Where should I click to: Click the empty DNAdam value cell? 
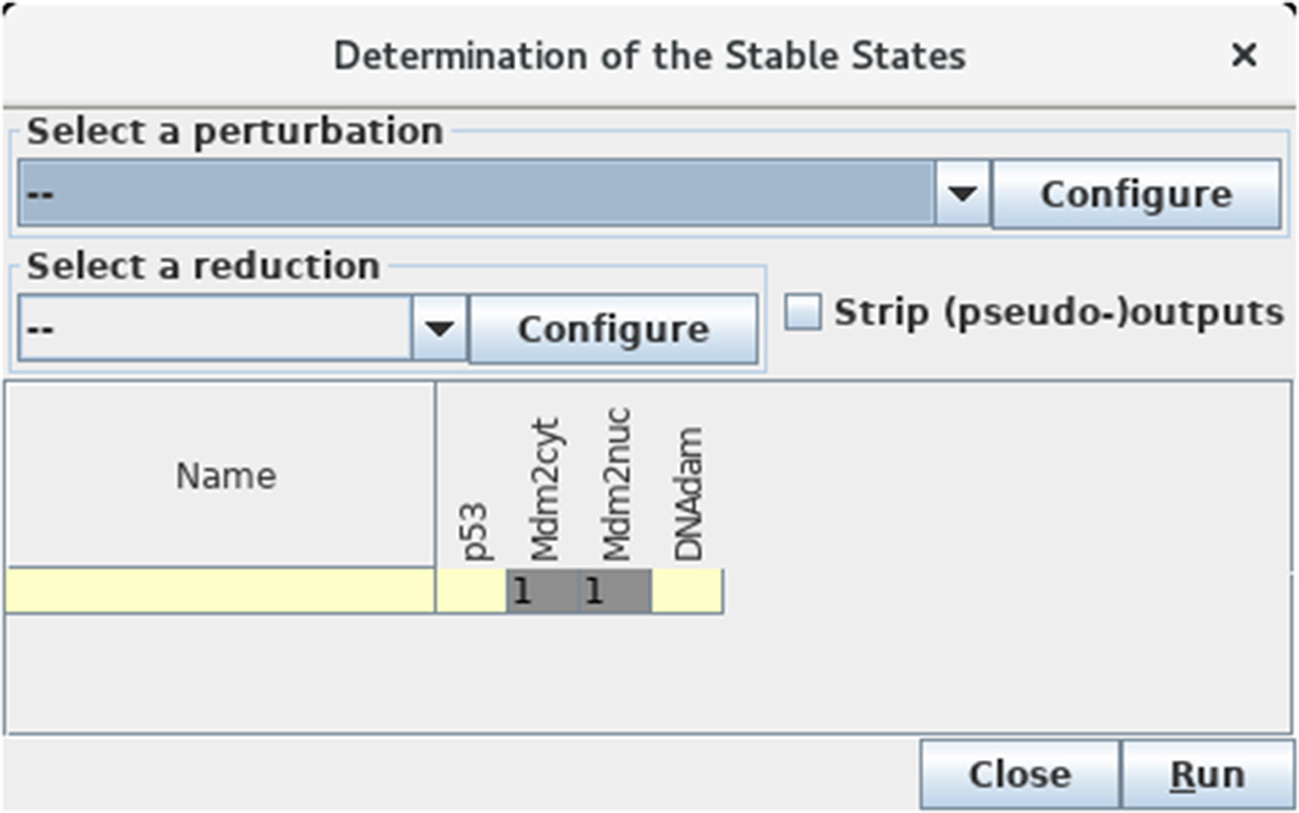[687, 591]
